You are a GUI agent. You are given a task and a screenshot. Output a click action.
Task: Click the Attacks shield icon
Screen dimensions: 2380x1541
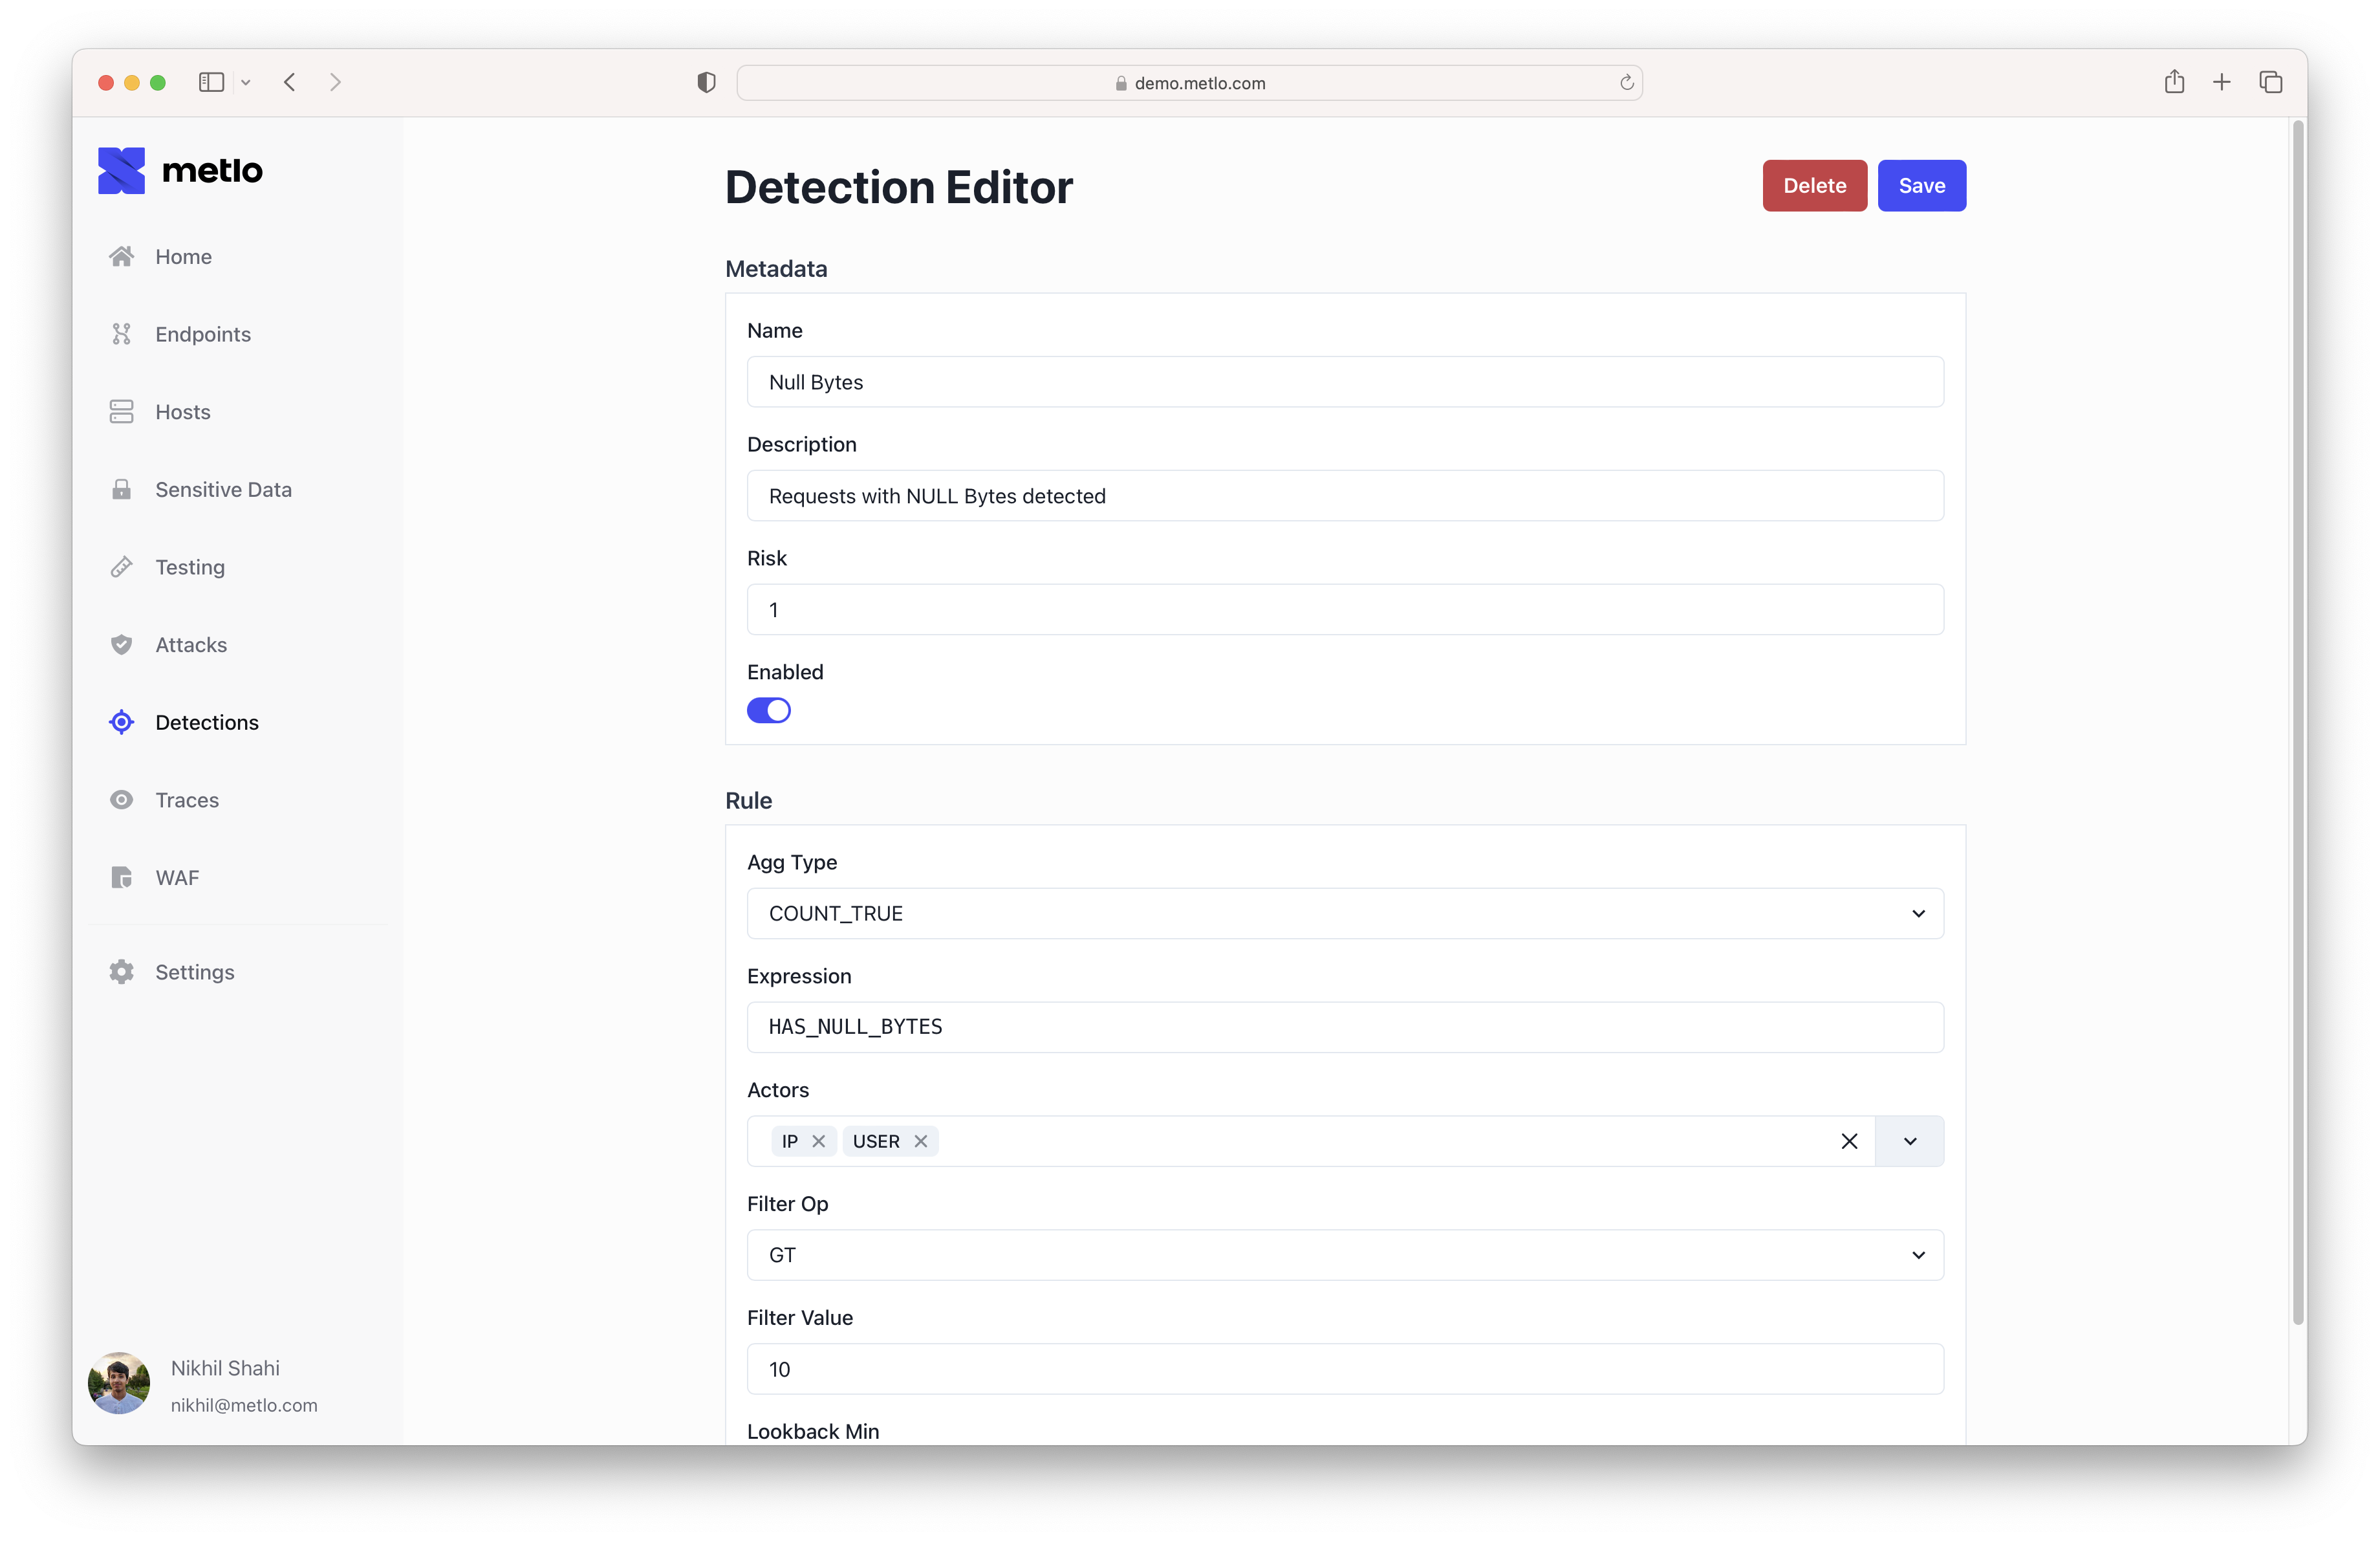(121, 645)
